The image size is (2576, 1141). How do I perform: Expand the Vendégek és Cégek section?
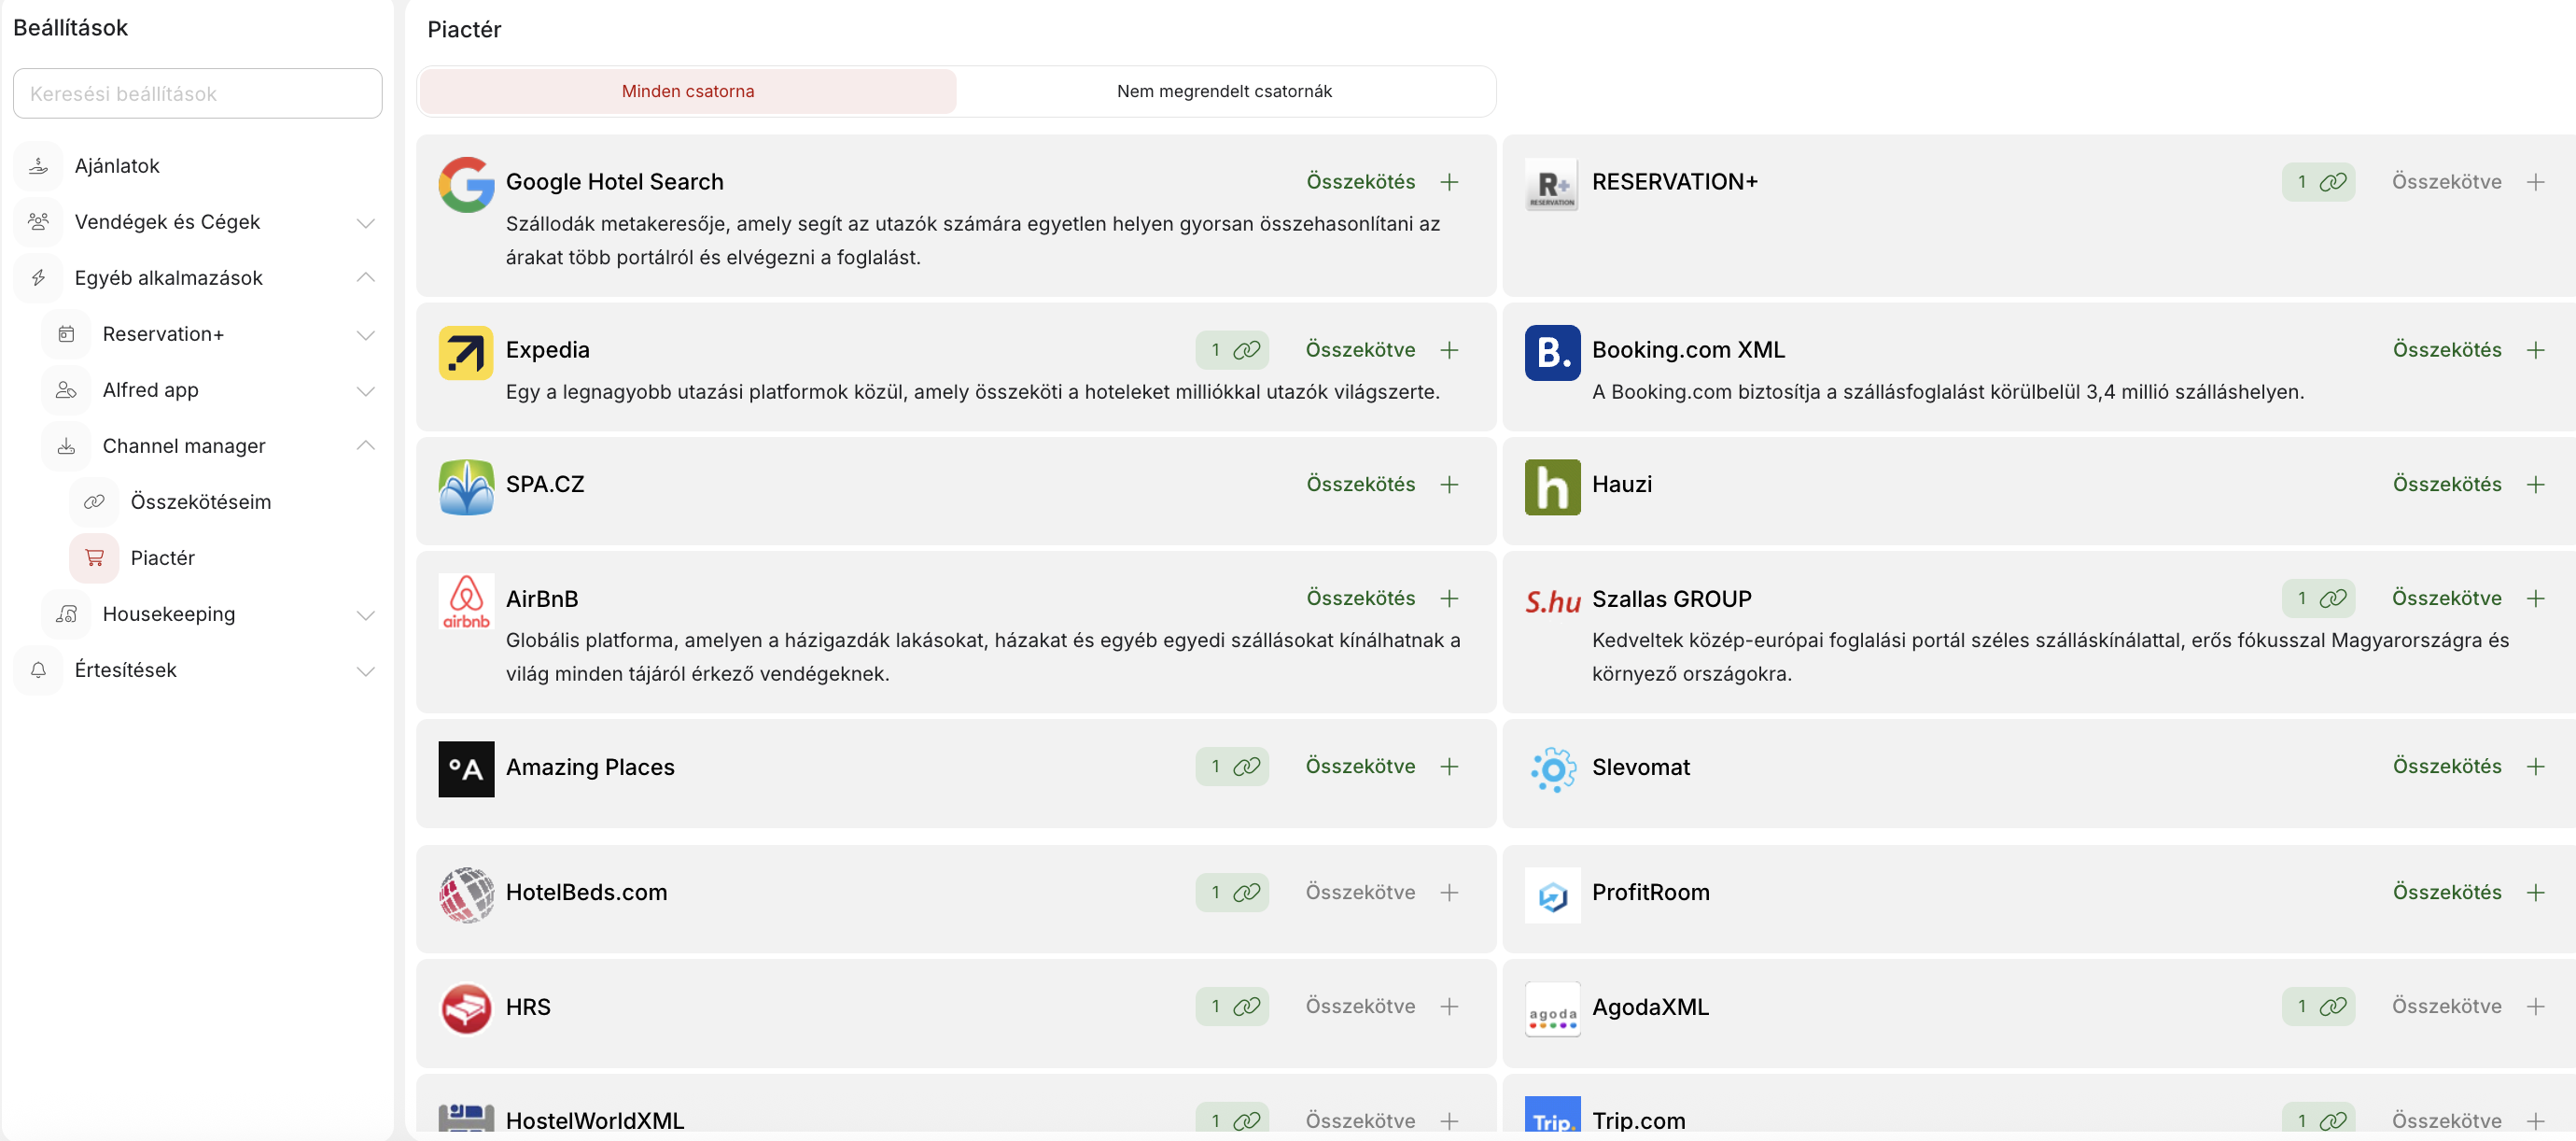pos(366,222)
